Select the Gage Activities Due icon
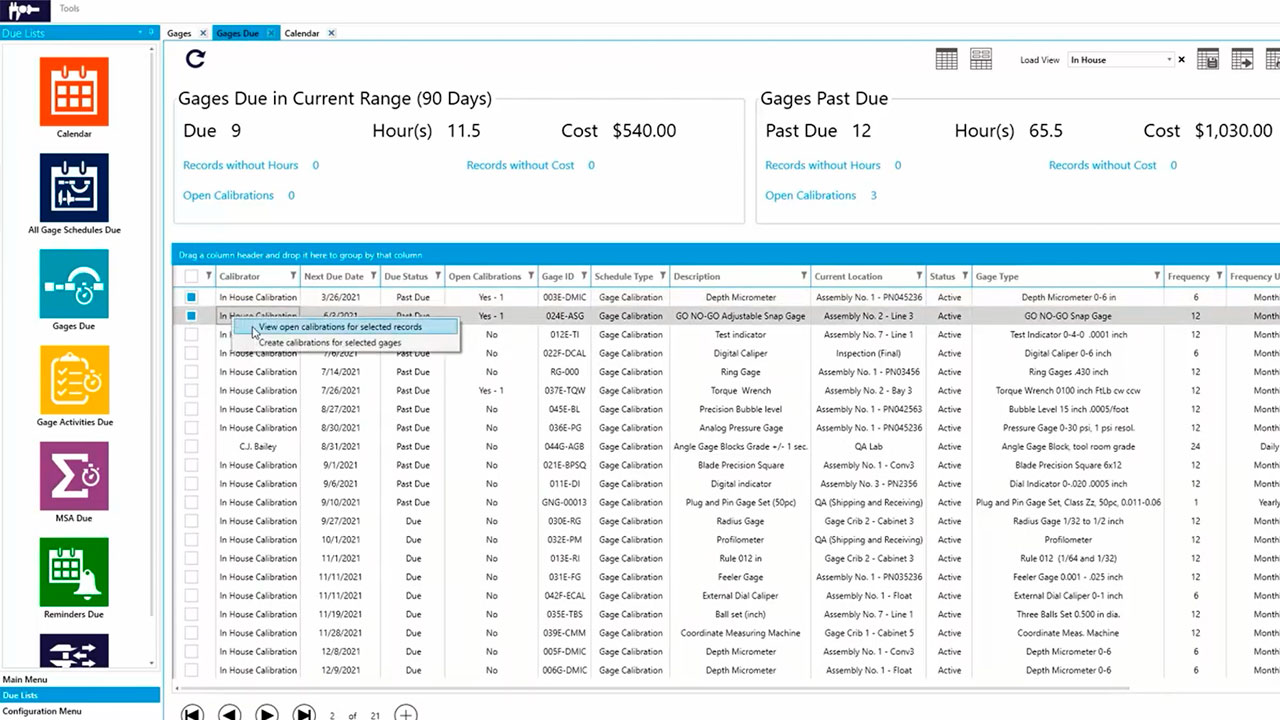The height and width of the screenshot is (720, 1280). pos(74,380)
